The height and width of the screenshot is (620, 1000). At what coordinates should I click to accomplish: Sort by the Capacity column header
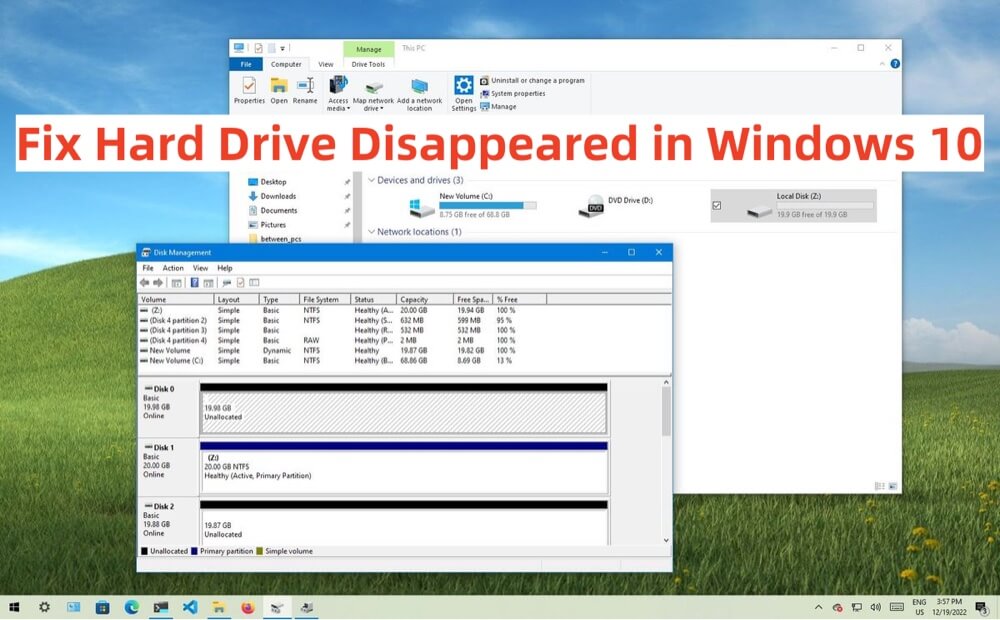click(425, 299)
